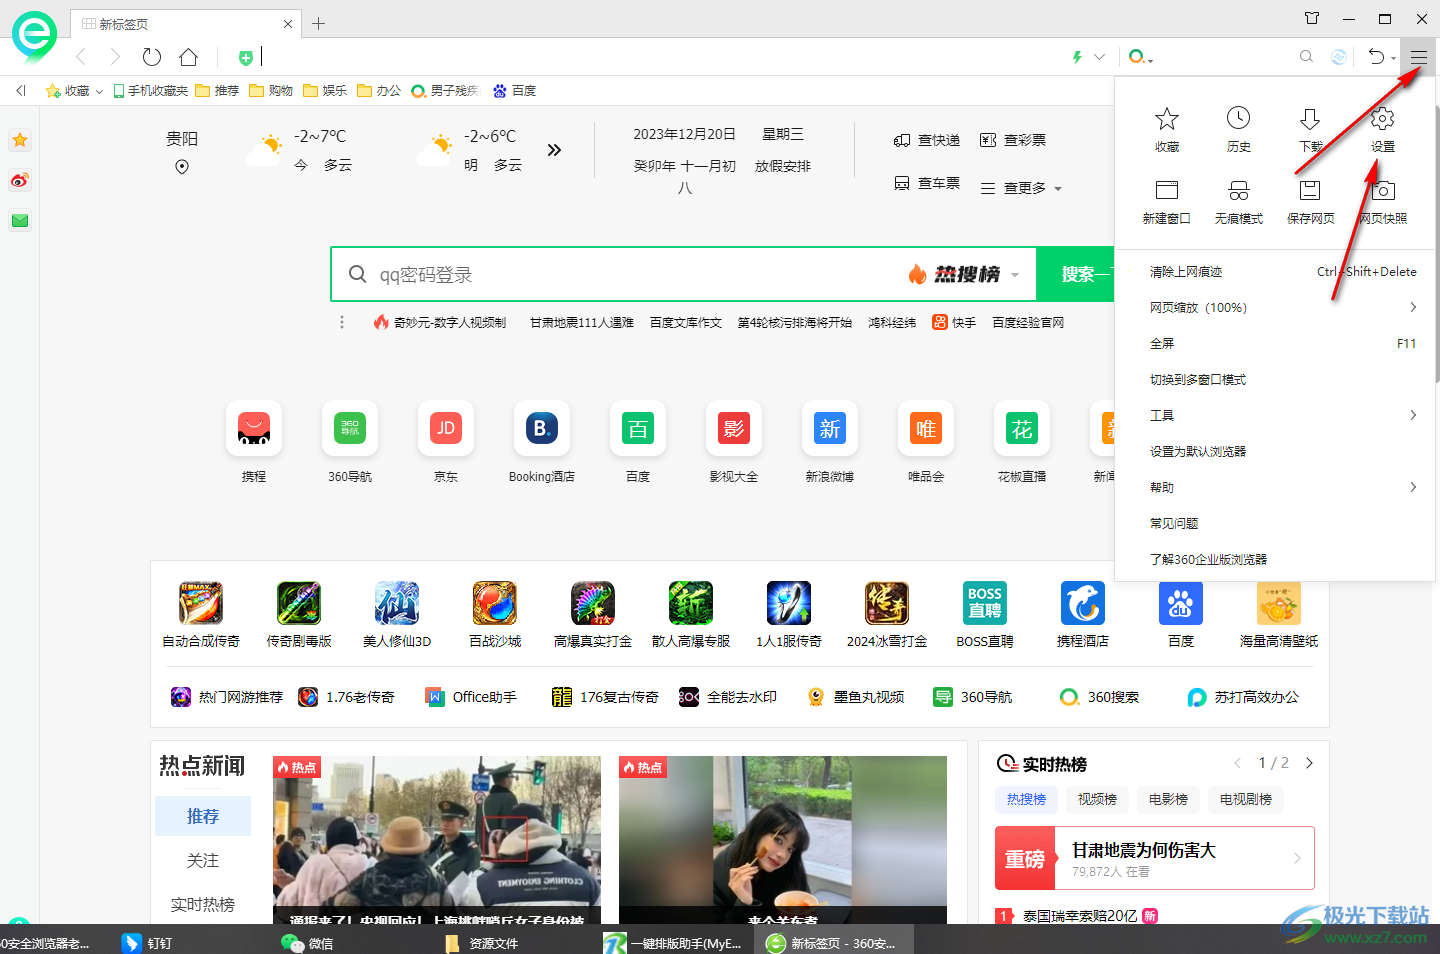Expand the 热搜榜 dropdown arrow
Image resolution: width=1440 pixels, height=954 pixels.
(1015, 275)
